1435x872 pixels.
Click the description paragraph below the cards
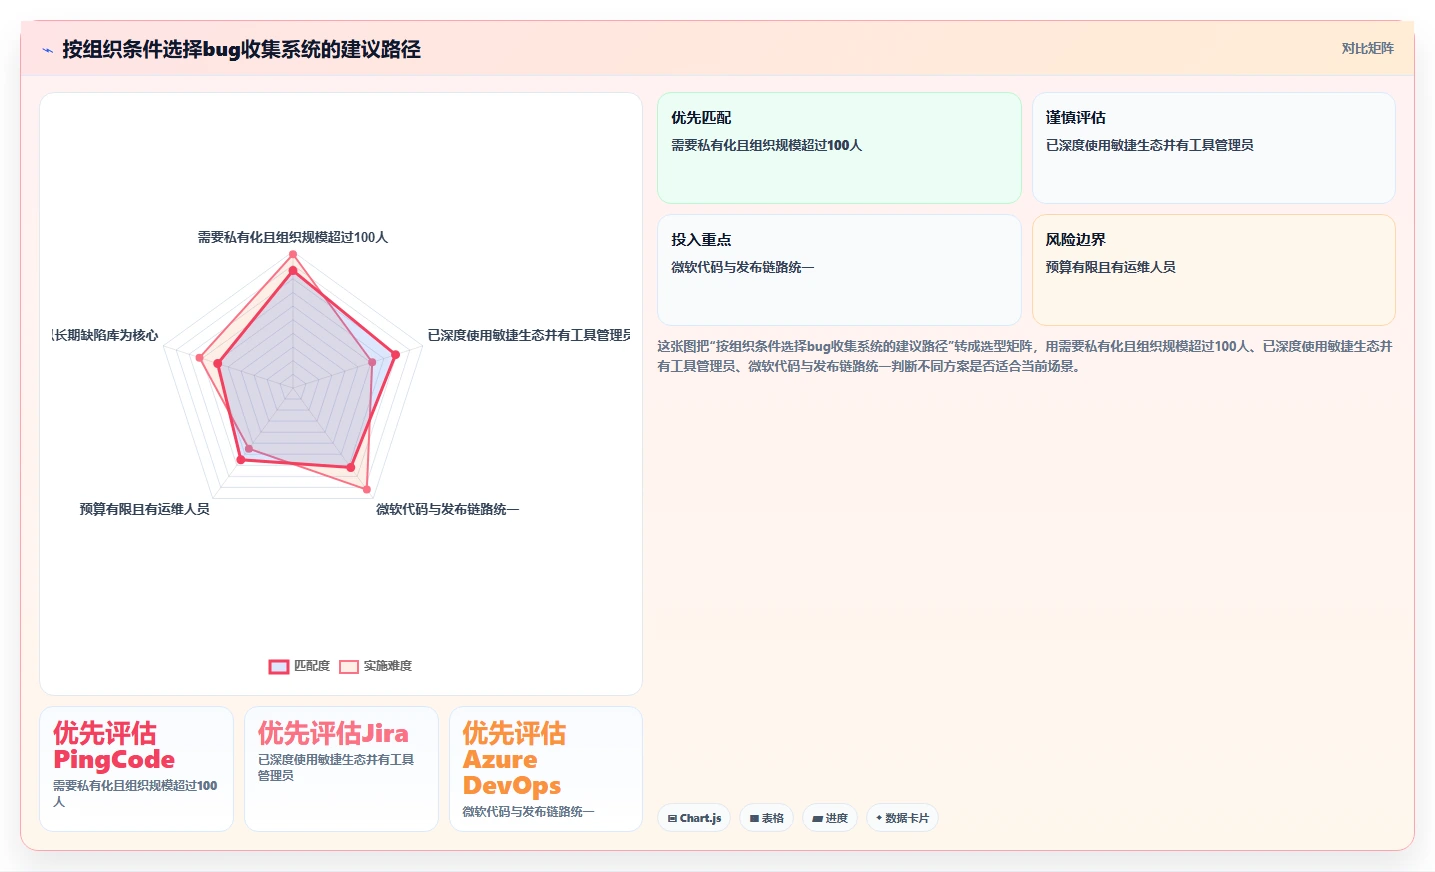pyautogui.click(x=1025, y=356)
